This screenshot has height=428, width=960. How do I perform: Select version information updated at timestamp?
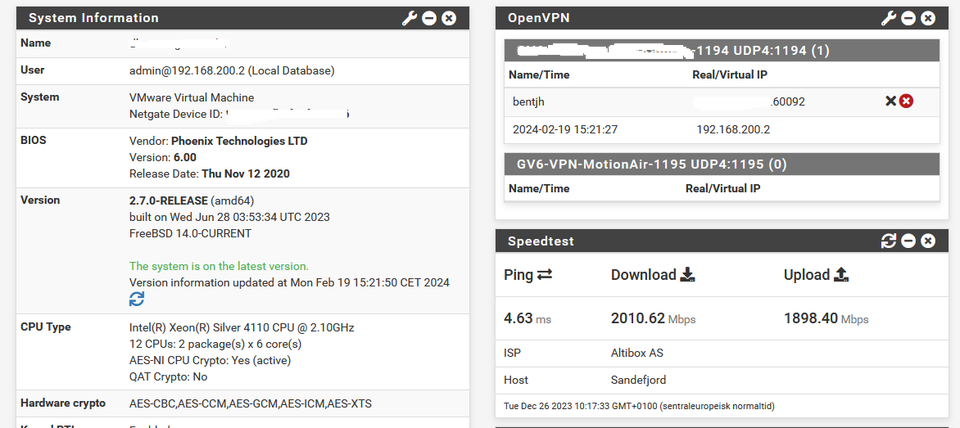[x=290, y=283]
